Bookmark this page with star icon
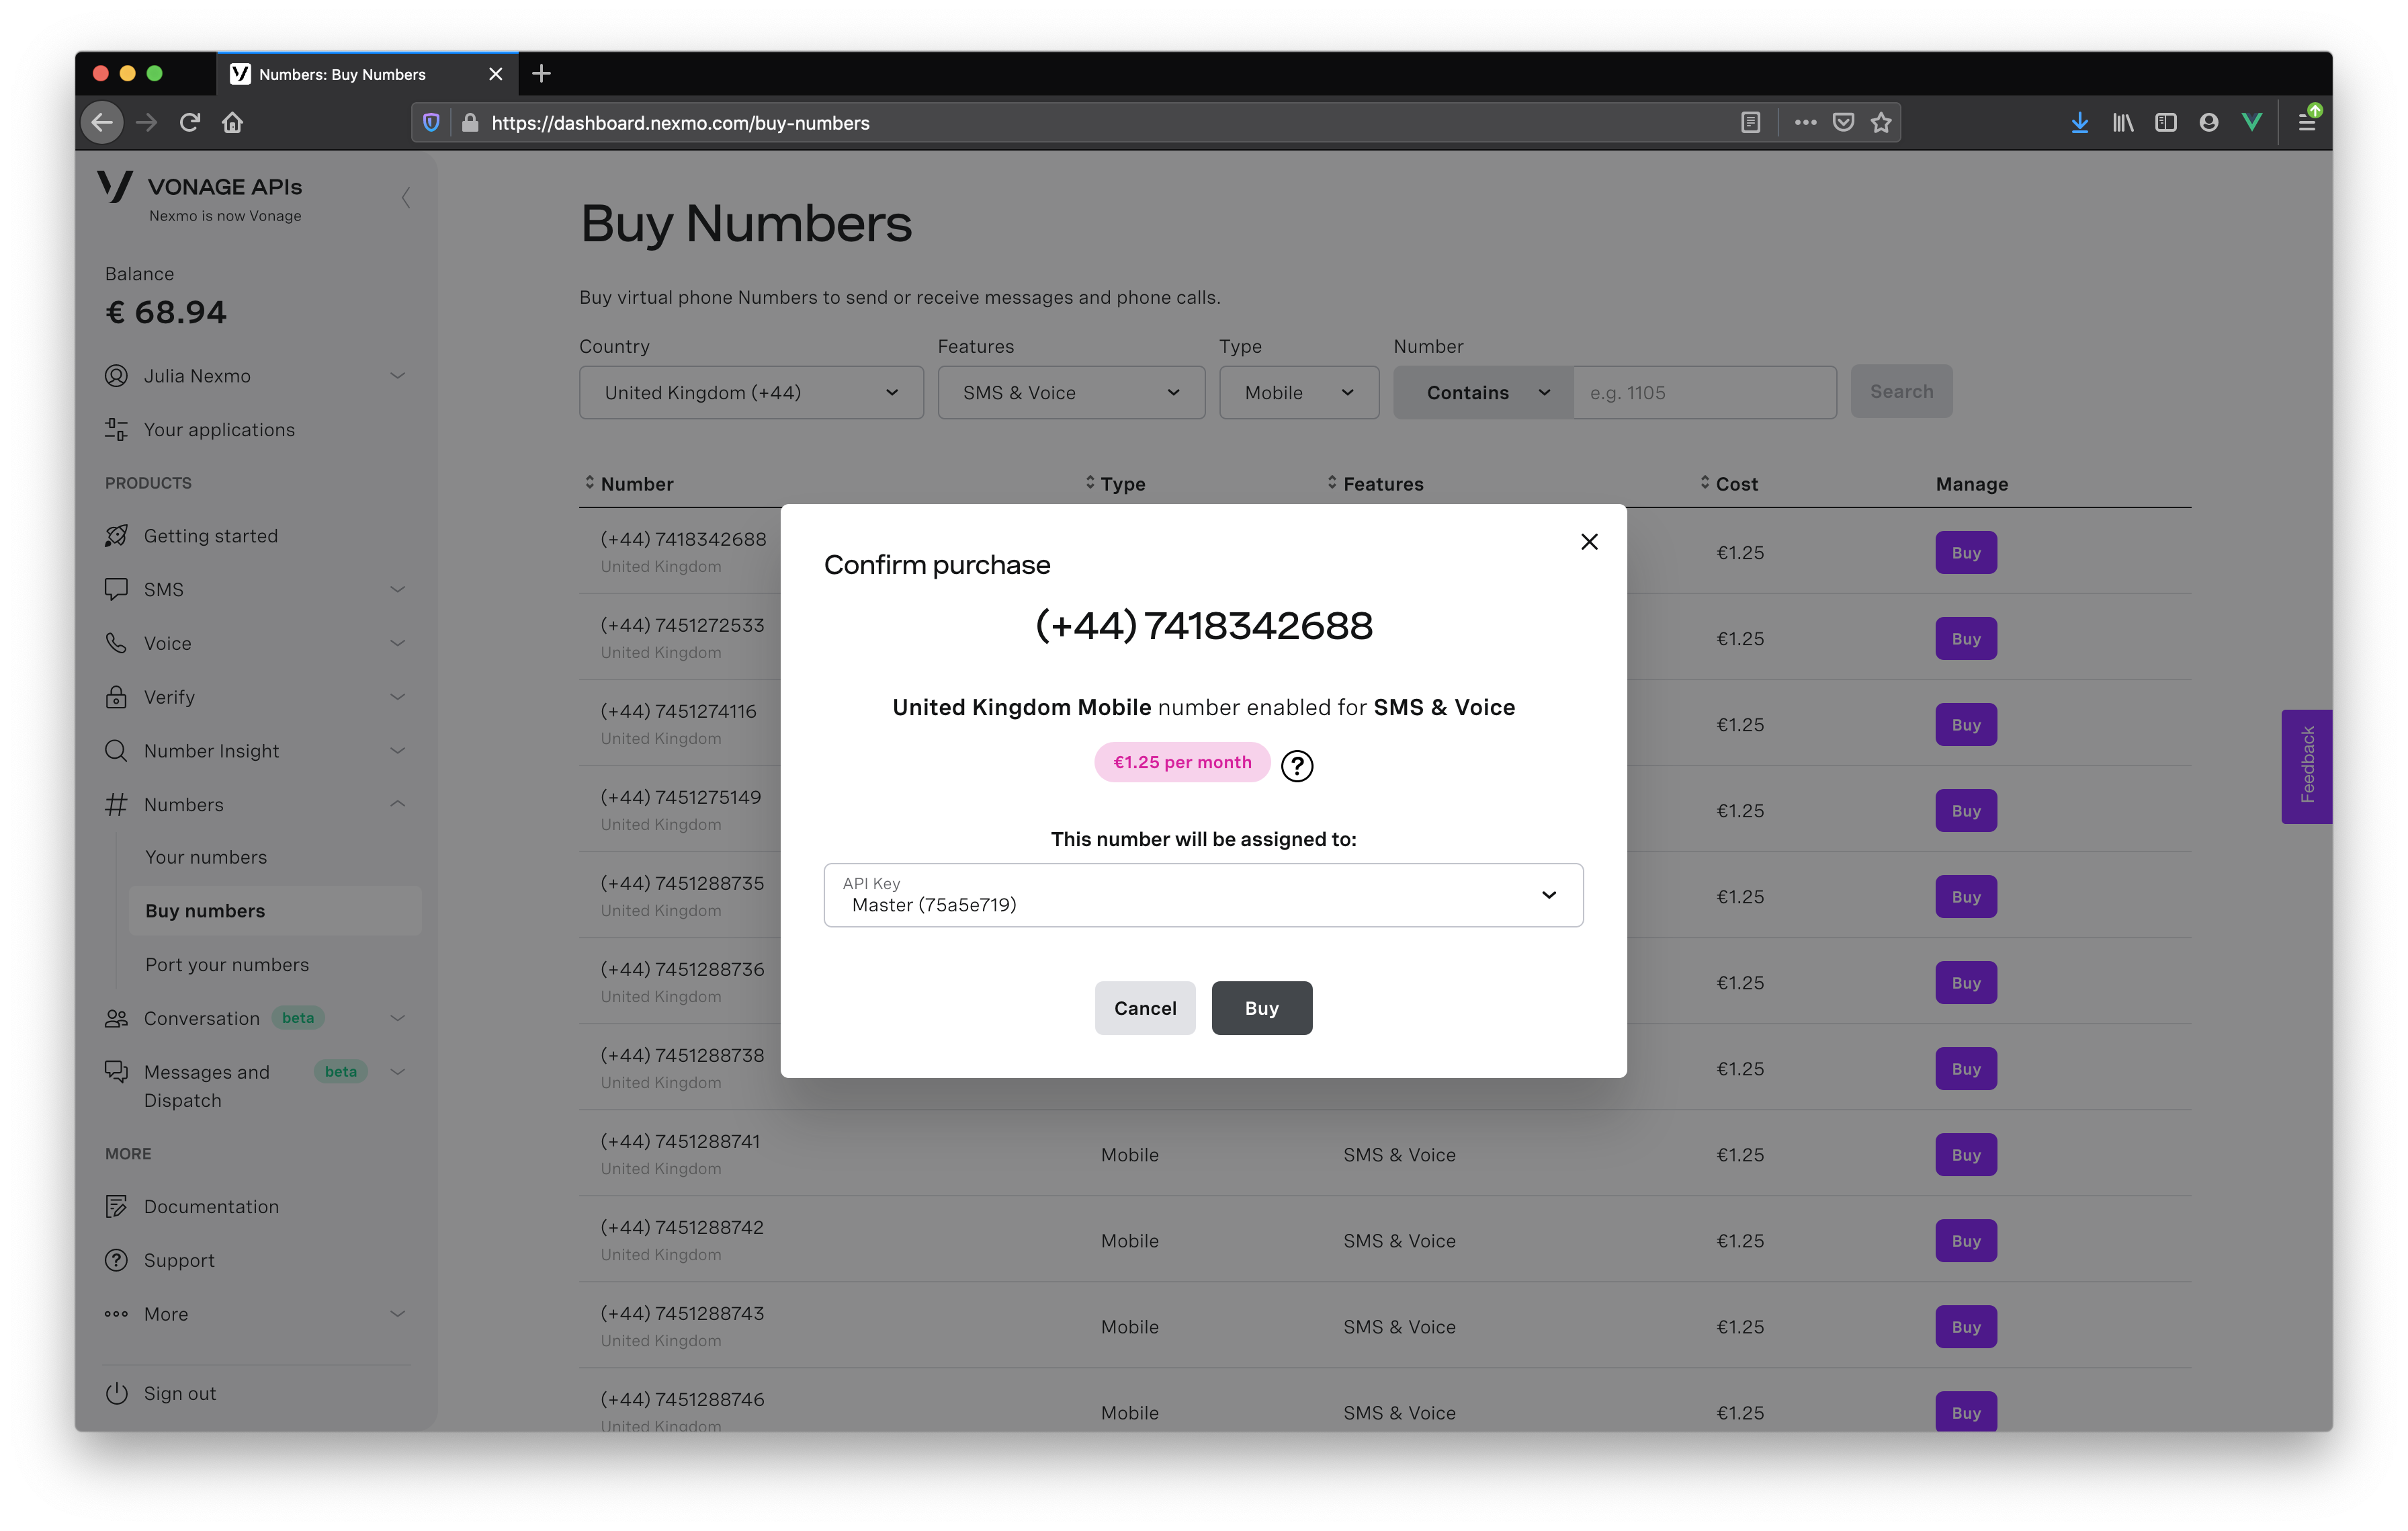The image size is (2408, 1531). tap(1881, 123)
